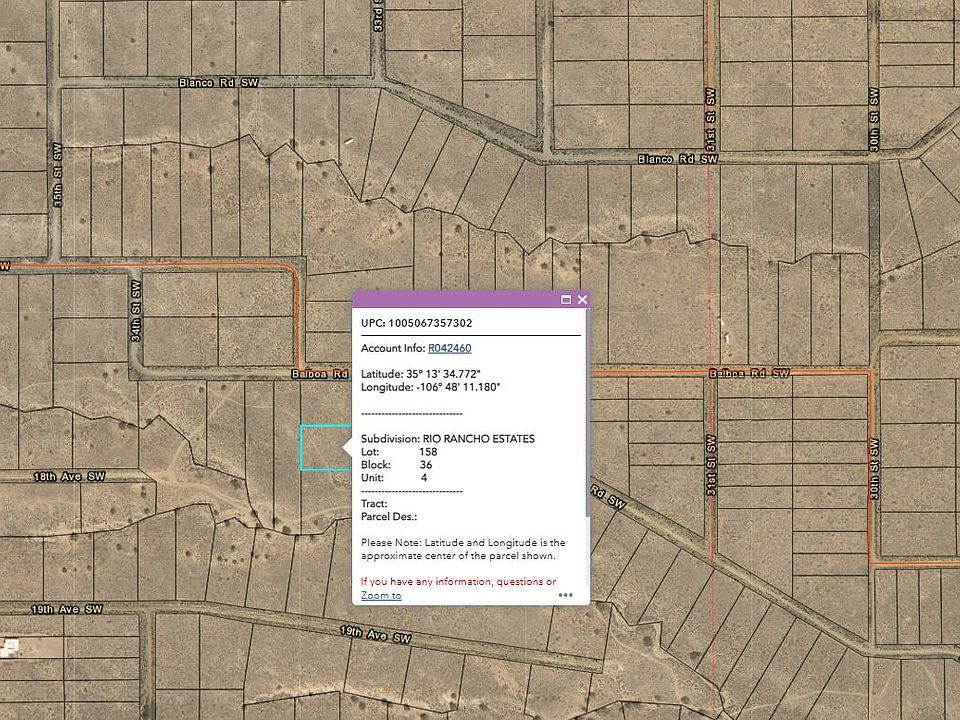Screen dimensions: 960x720
Task: Click the 33rd St label at the top edge
Action: click(378, 15)
